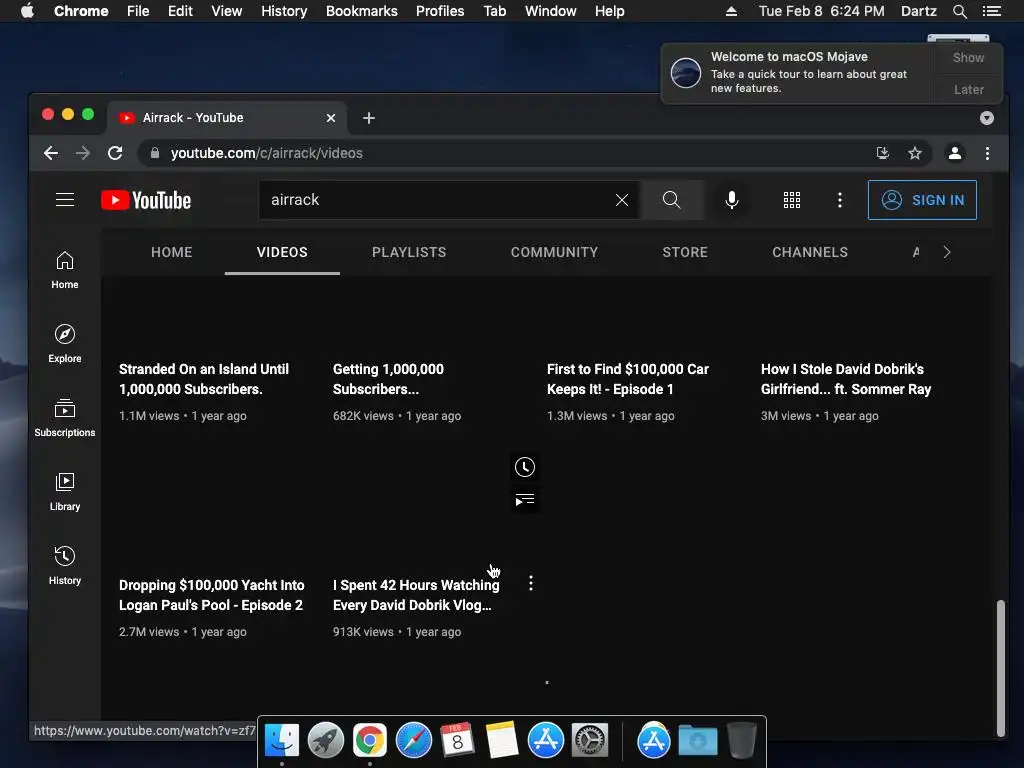Click the eject icon in the menu bar
Screen dimensions: 1024x768
[731, 11]
